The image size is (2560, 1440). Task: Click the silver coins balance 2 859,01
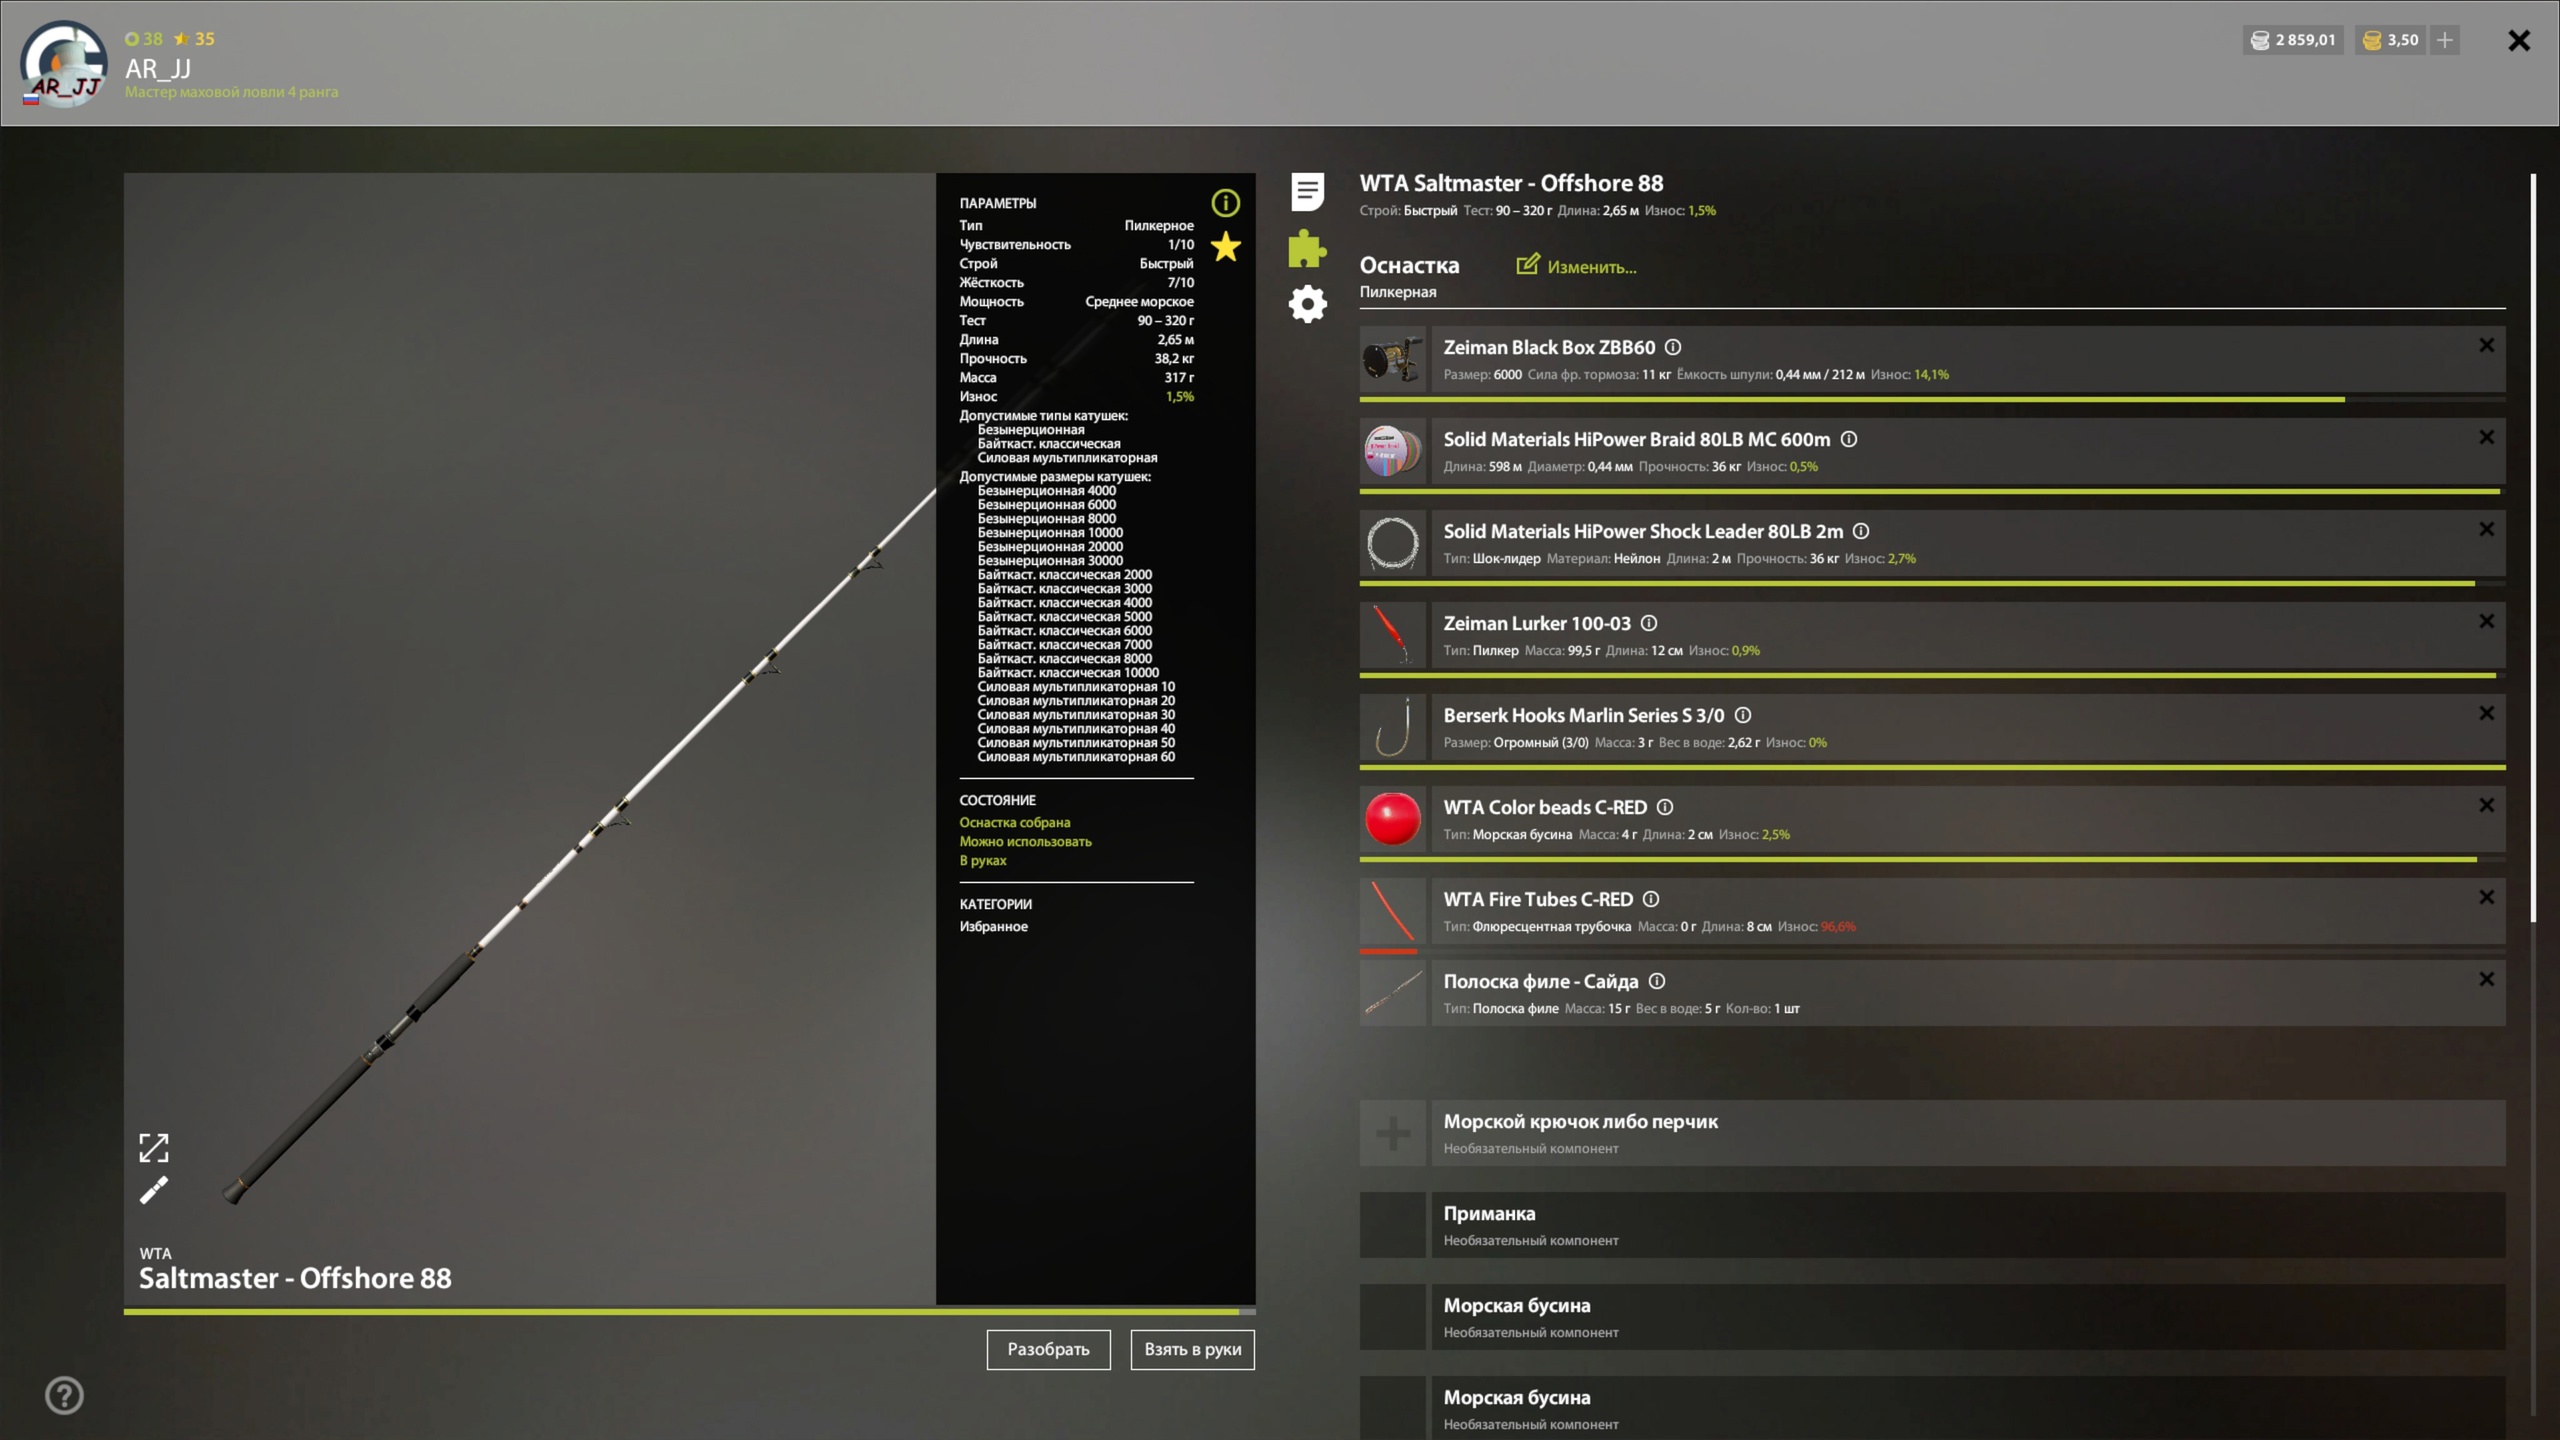click(x=2293, y=40)
